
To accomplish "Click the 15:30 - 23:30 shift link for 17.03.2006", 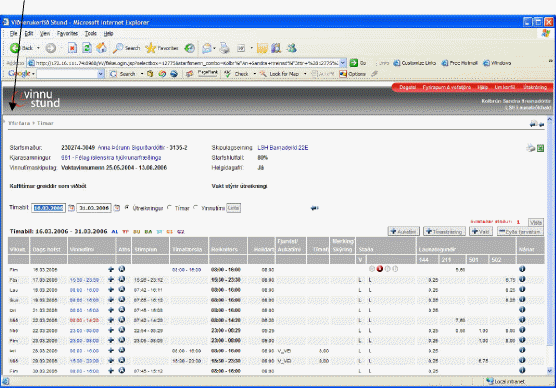I will click(x=84, y=280).
